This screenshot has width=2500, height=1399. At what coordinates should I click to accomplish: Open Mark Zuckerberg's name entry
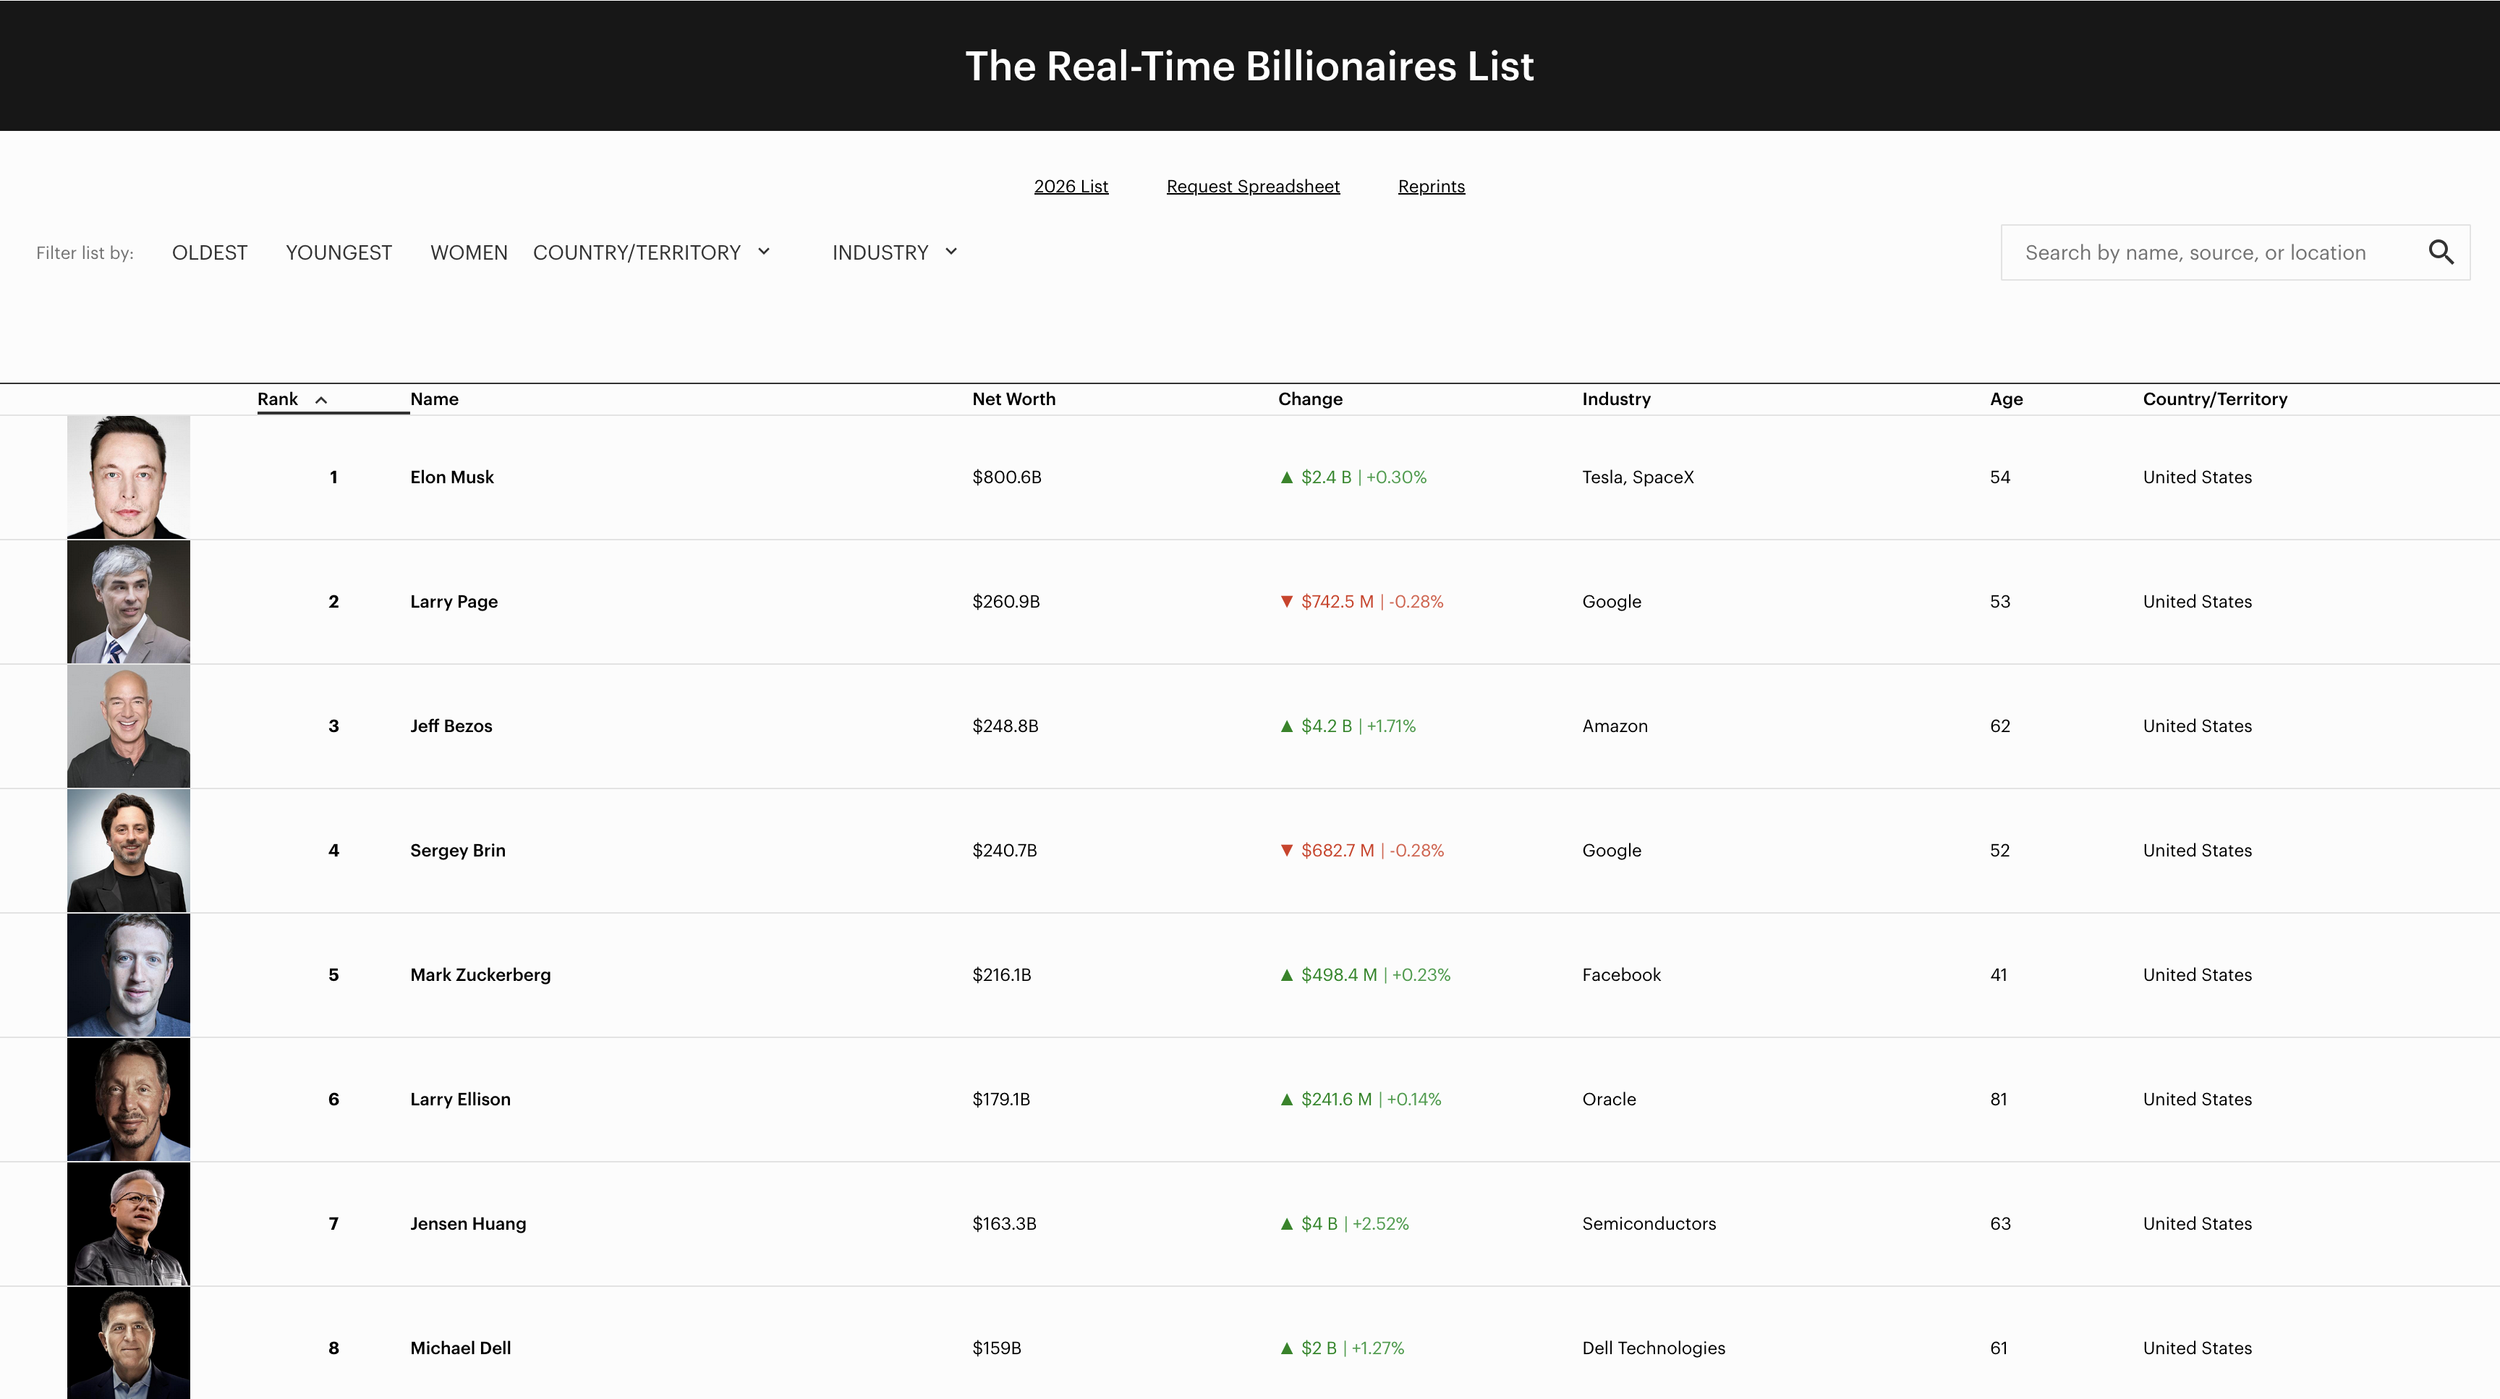480,975
